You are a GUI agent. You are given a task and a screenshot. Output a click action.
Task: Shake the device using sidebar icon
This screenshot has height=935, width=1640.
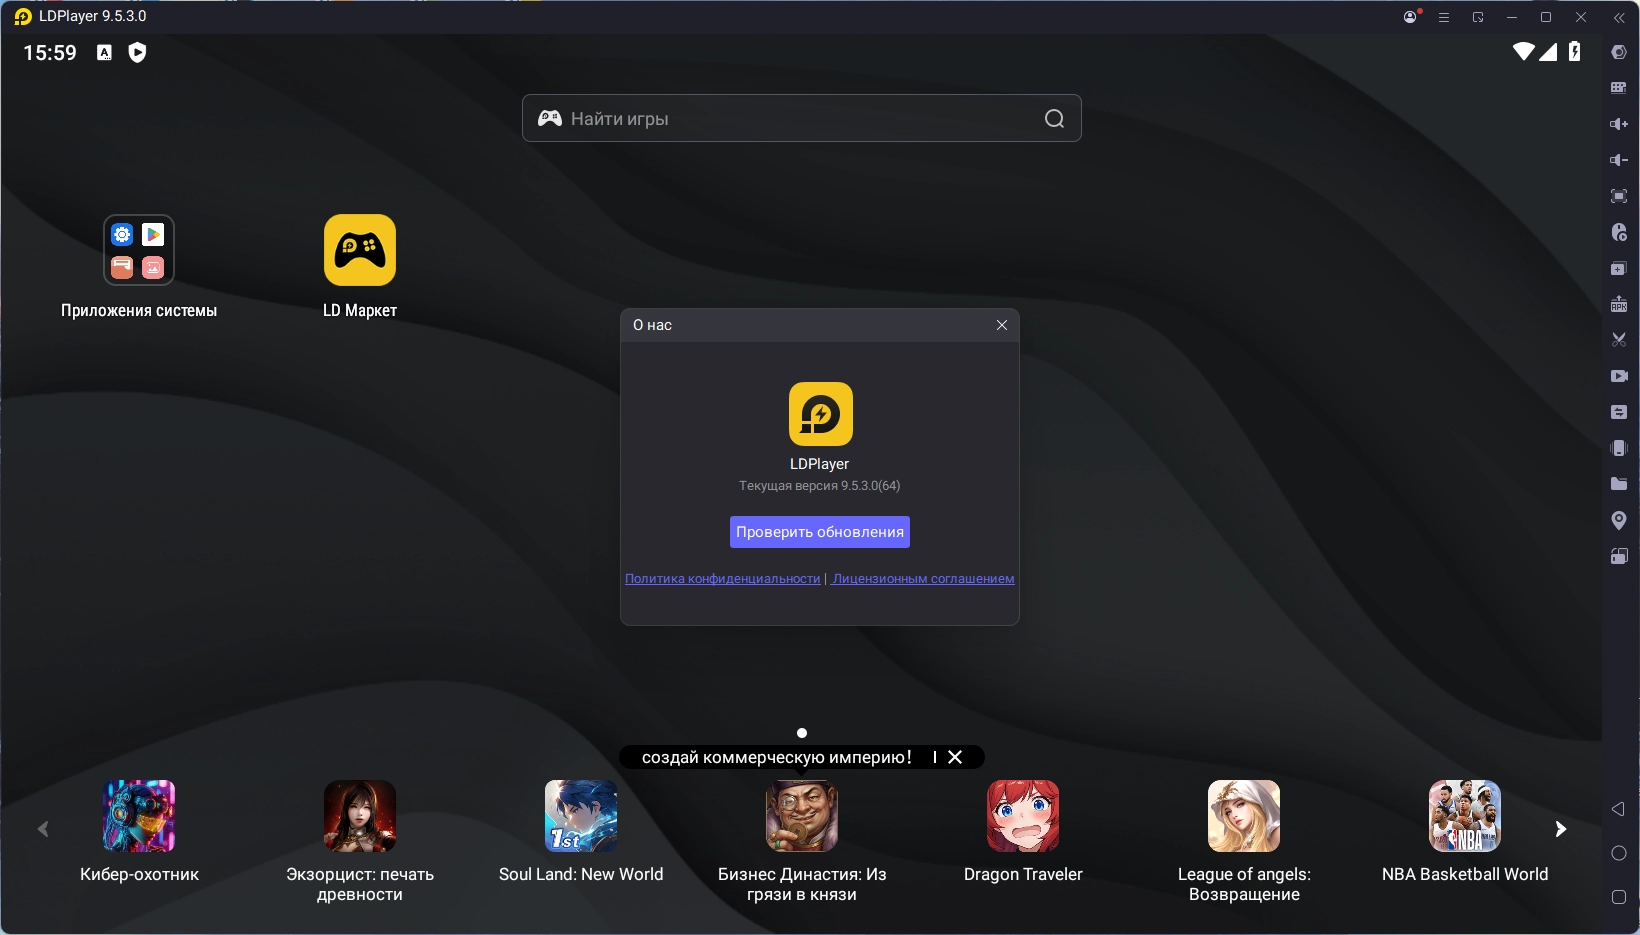click(x=1619, y=448)
